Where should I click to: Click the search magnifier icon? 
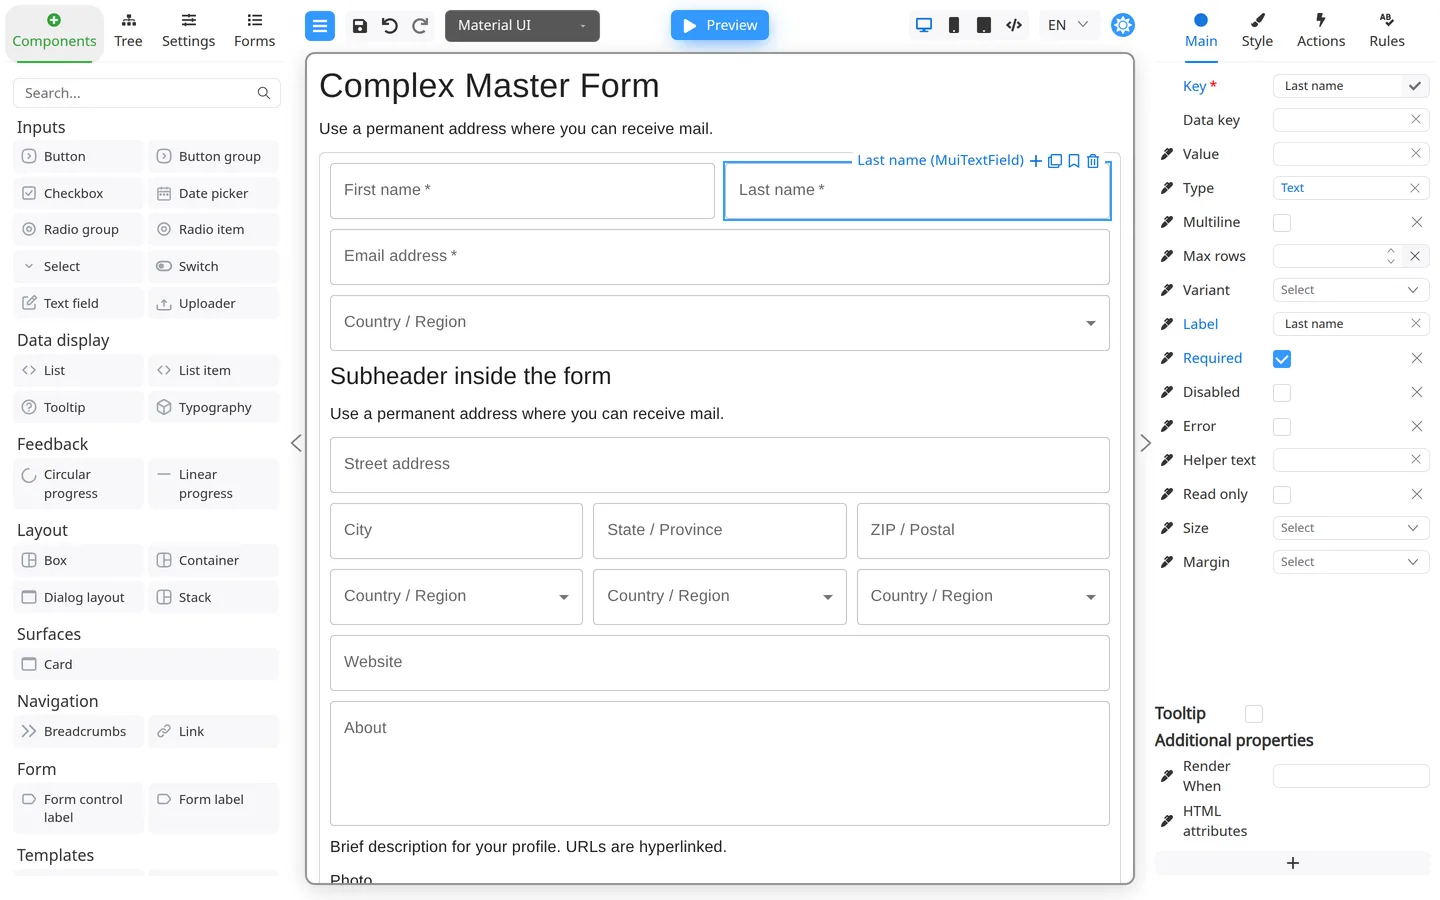(264, 93)
